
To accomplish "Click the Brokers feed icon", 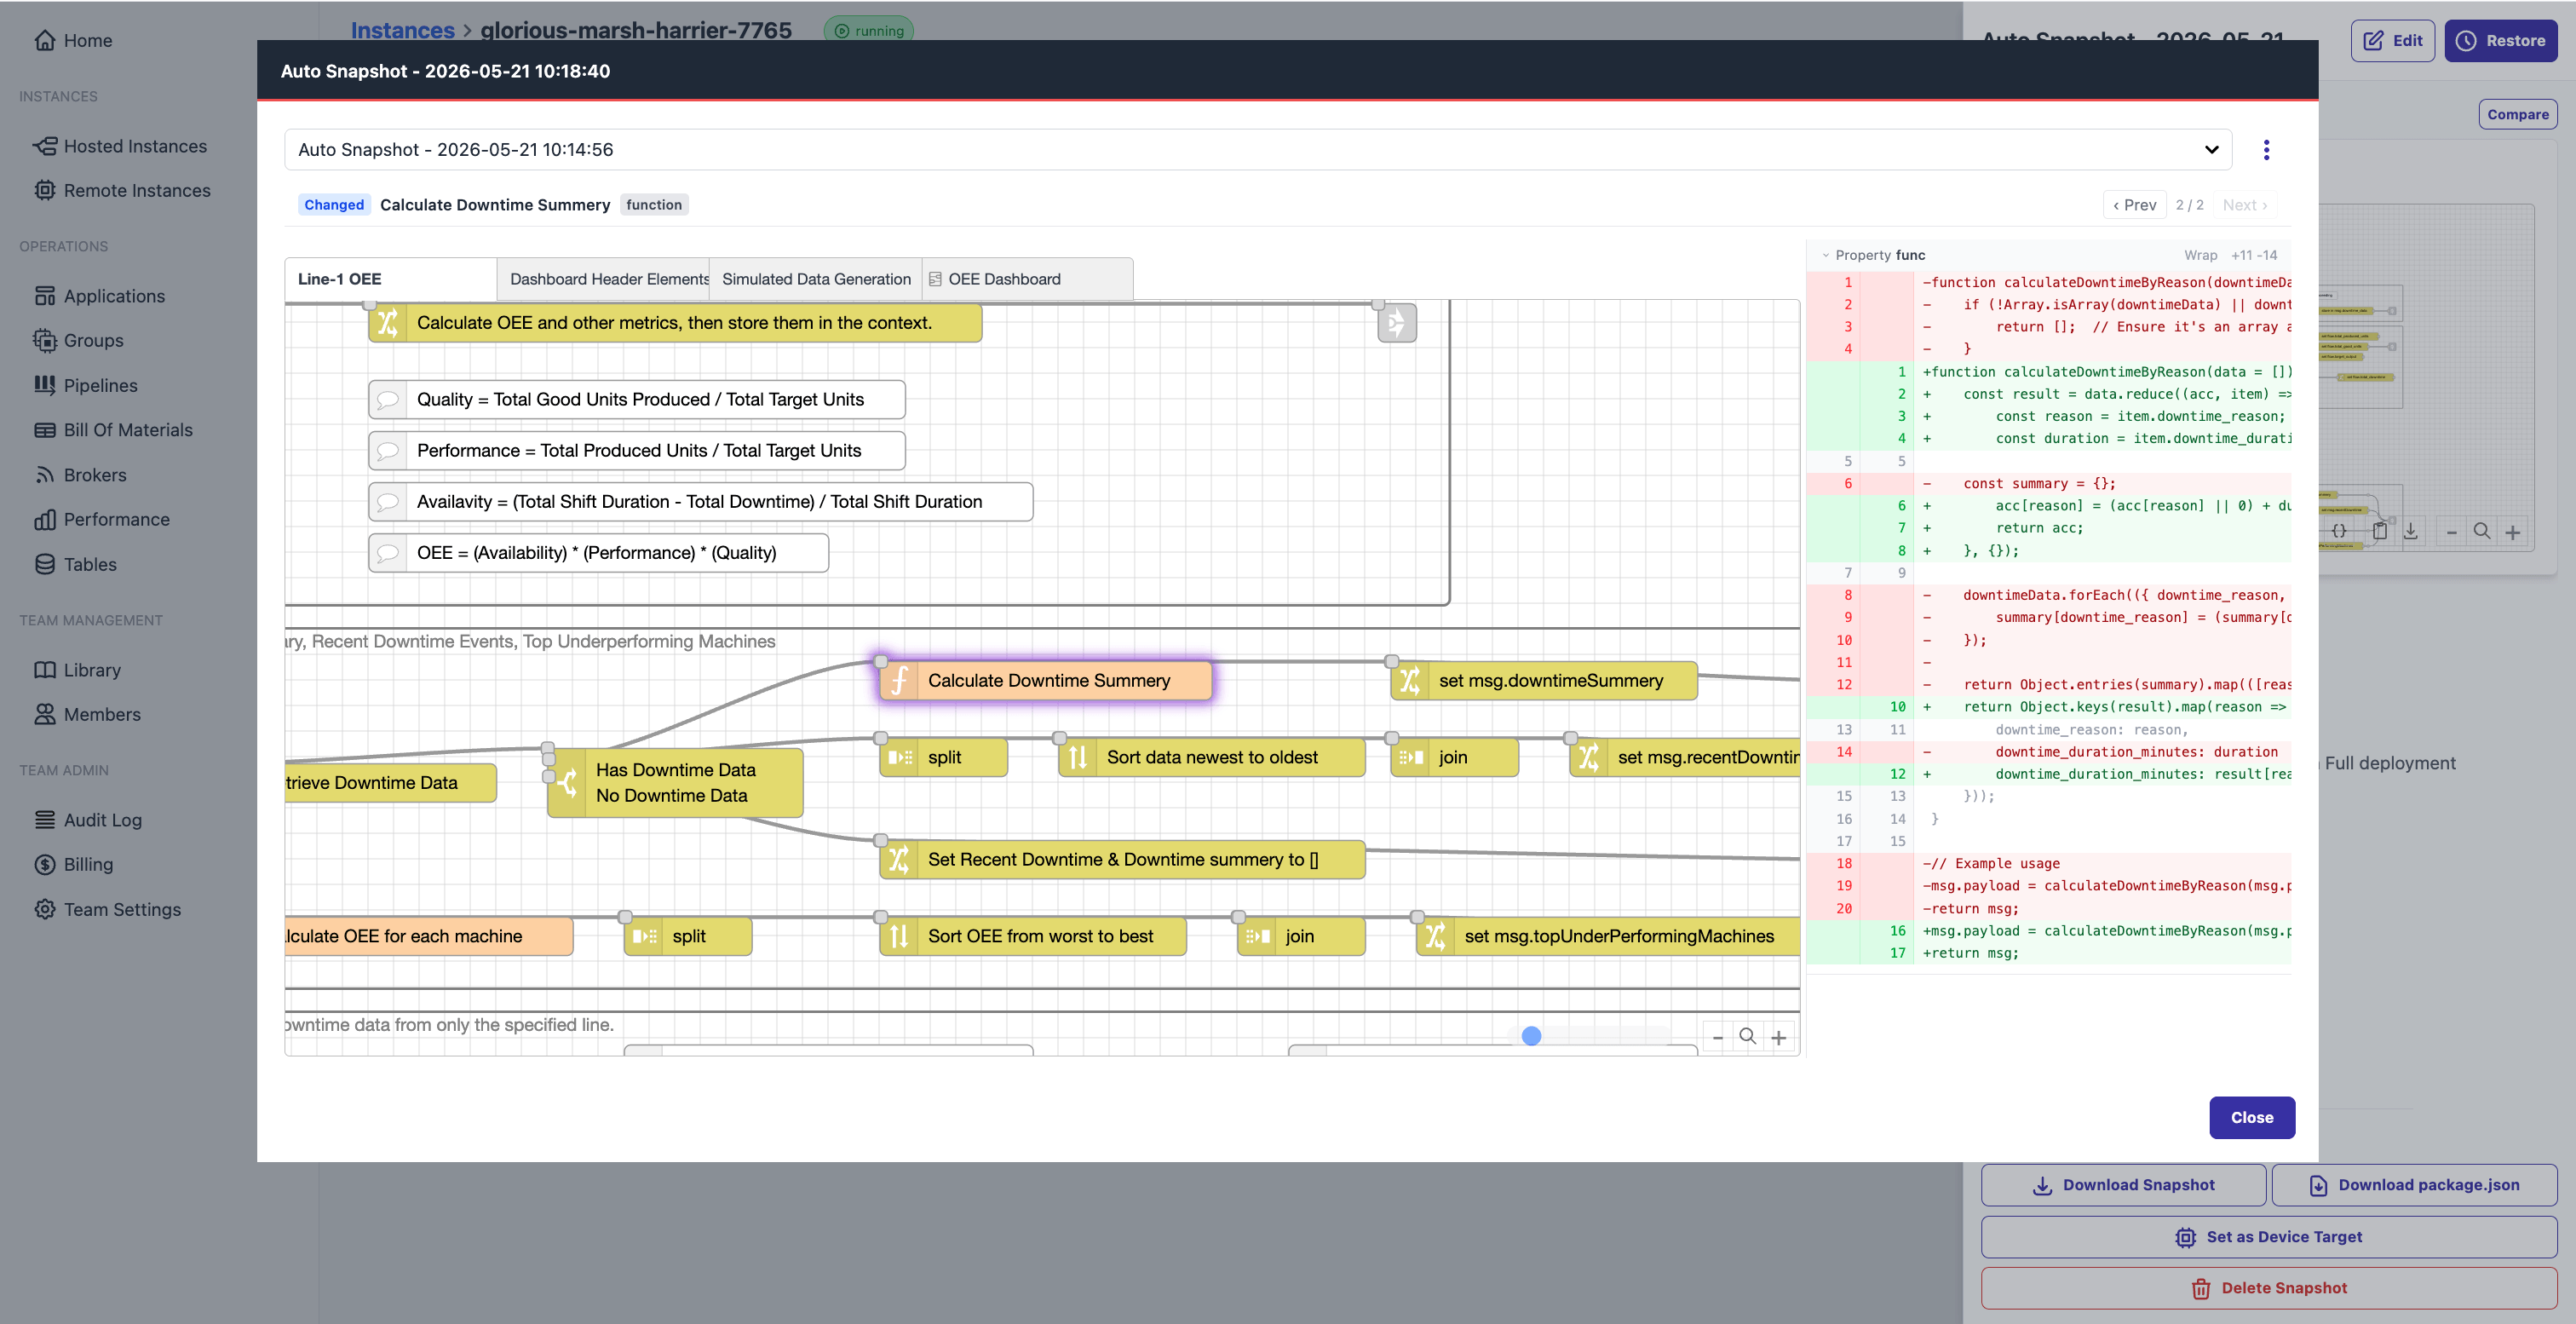I will tap(45, 475).
